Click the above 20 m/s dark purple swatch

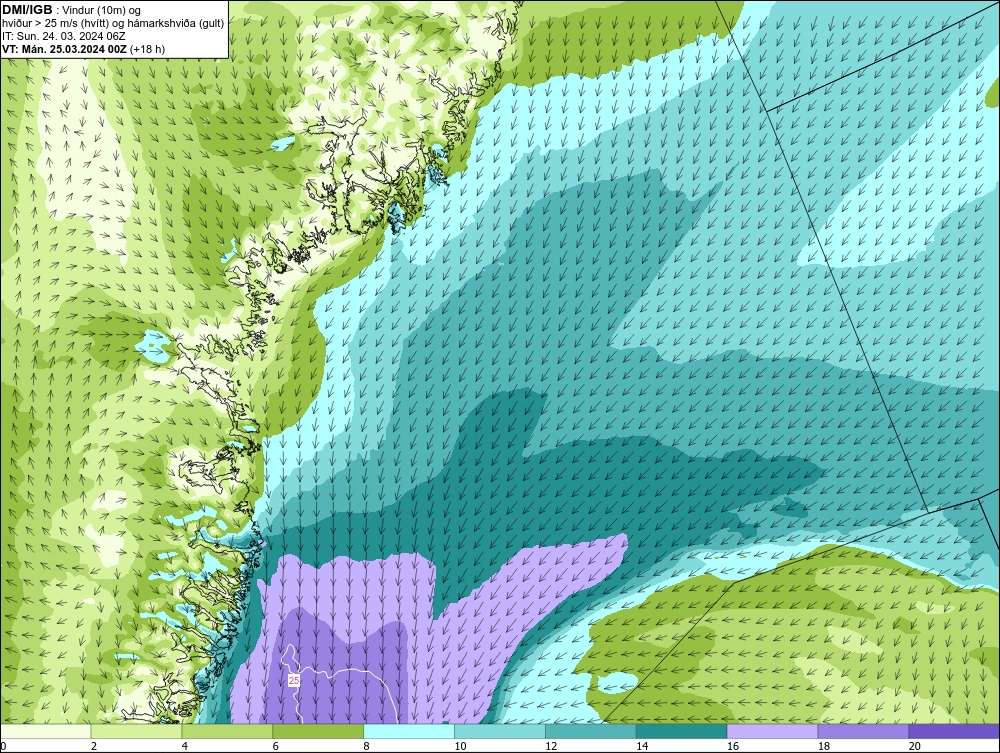[953, 731]
